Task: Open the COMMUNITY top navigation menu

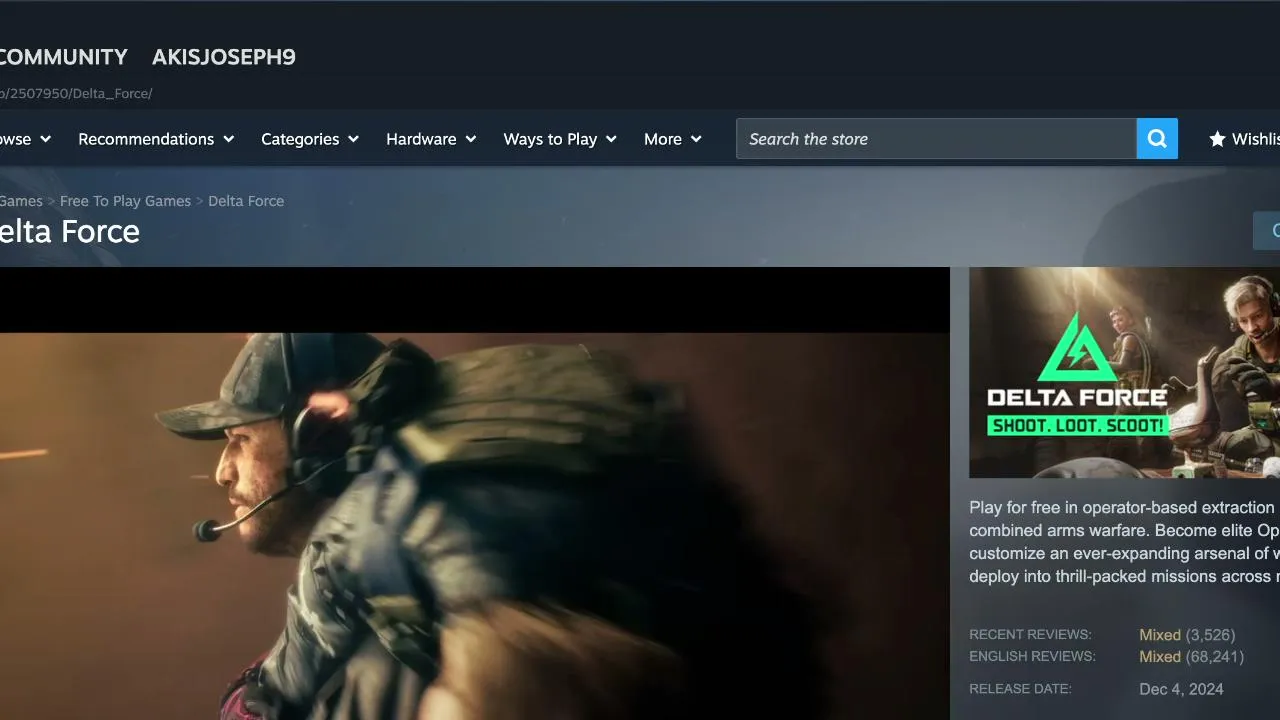Action: [x=64, y=57]
